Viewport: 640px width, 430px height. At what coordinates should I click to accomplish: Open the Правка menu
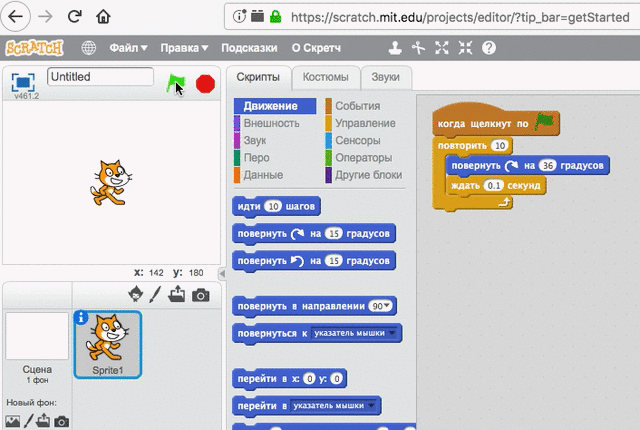(x=184, y=48)
